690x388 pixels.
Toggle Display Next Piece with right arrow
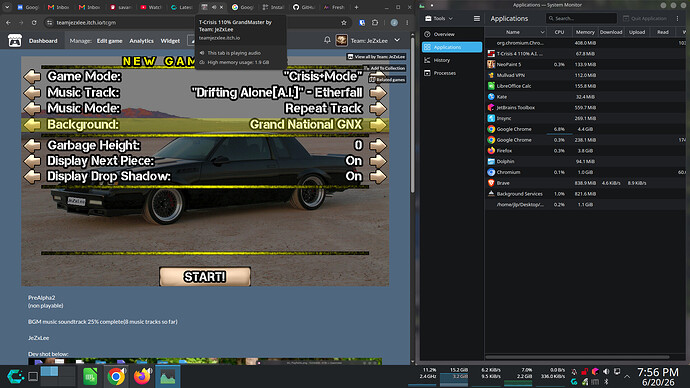[x=378, y=161]
